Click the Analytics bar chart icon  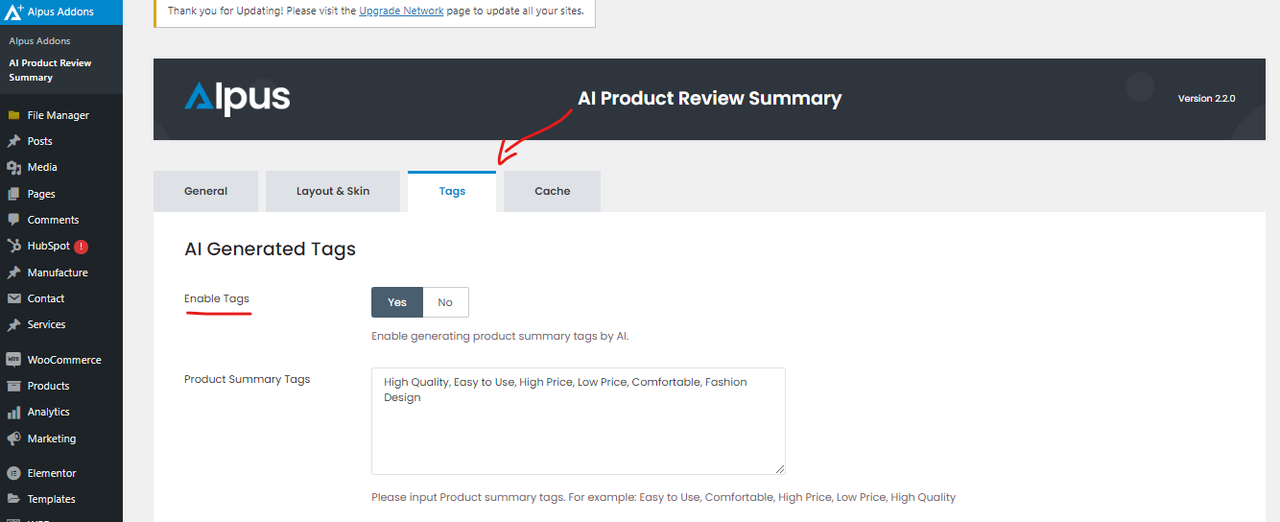(14, 412)
